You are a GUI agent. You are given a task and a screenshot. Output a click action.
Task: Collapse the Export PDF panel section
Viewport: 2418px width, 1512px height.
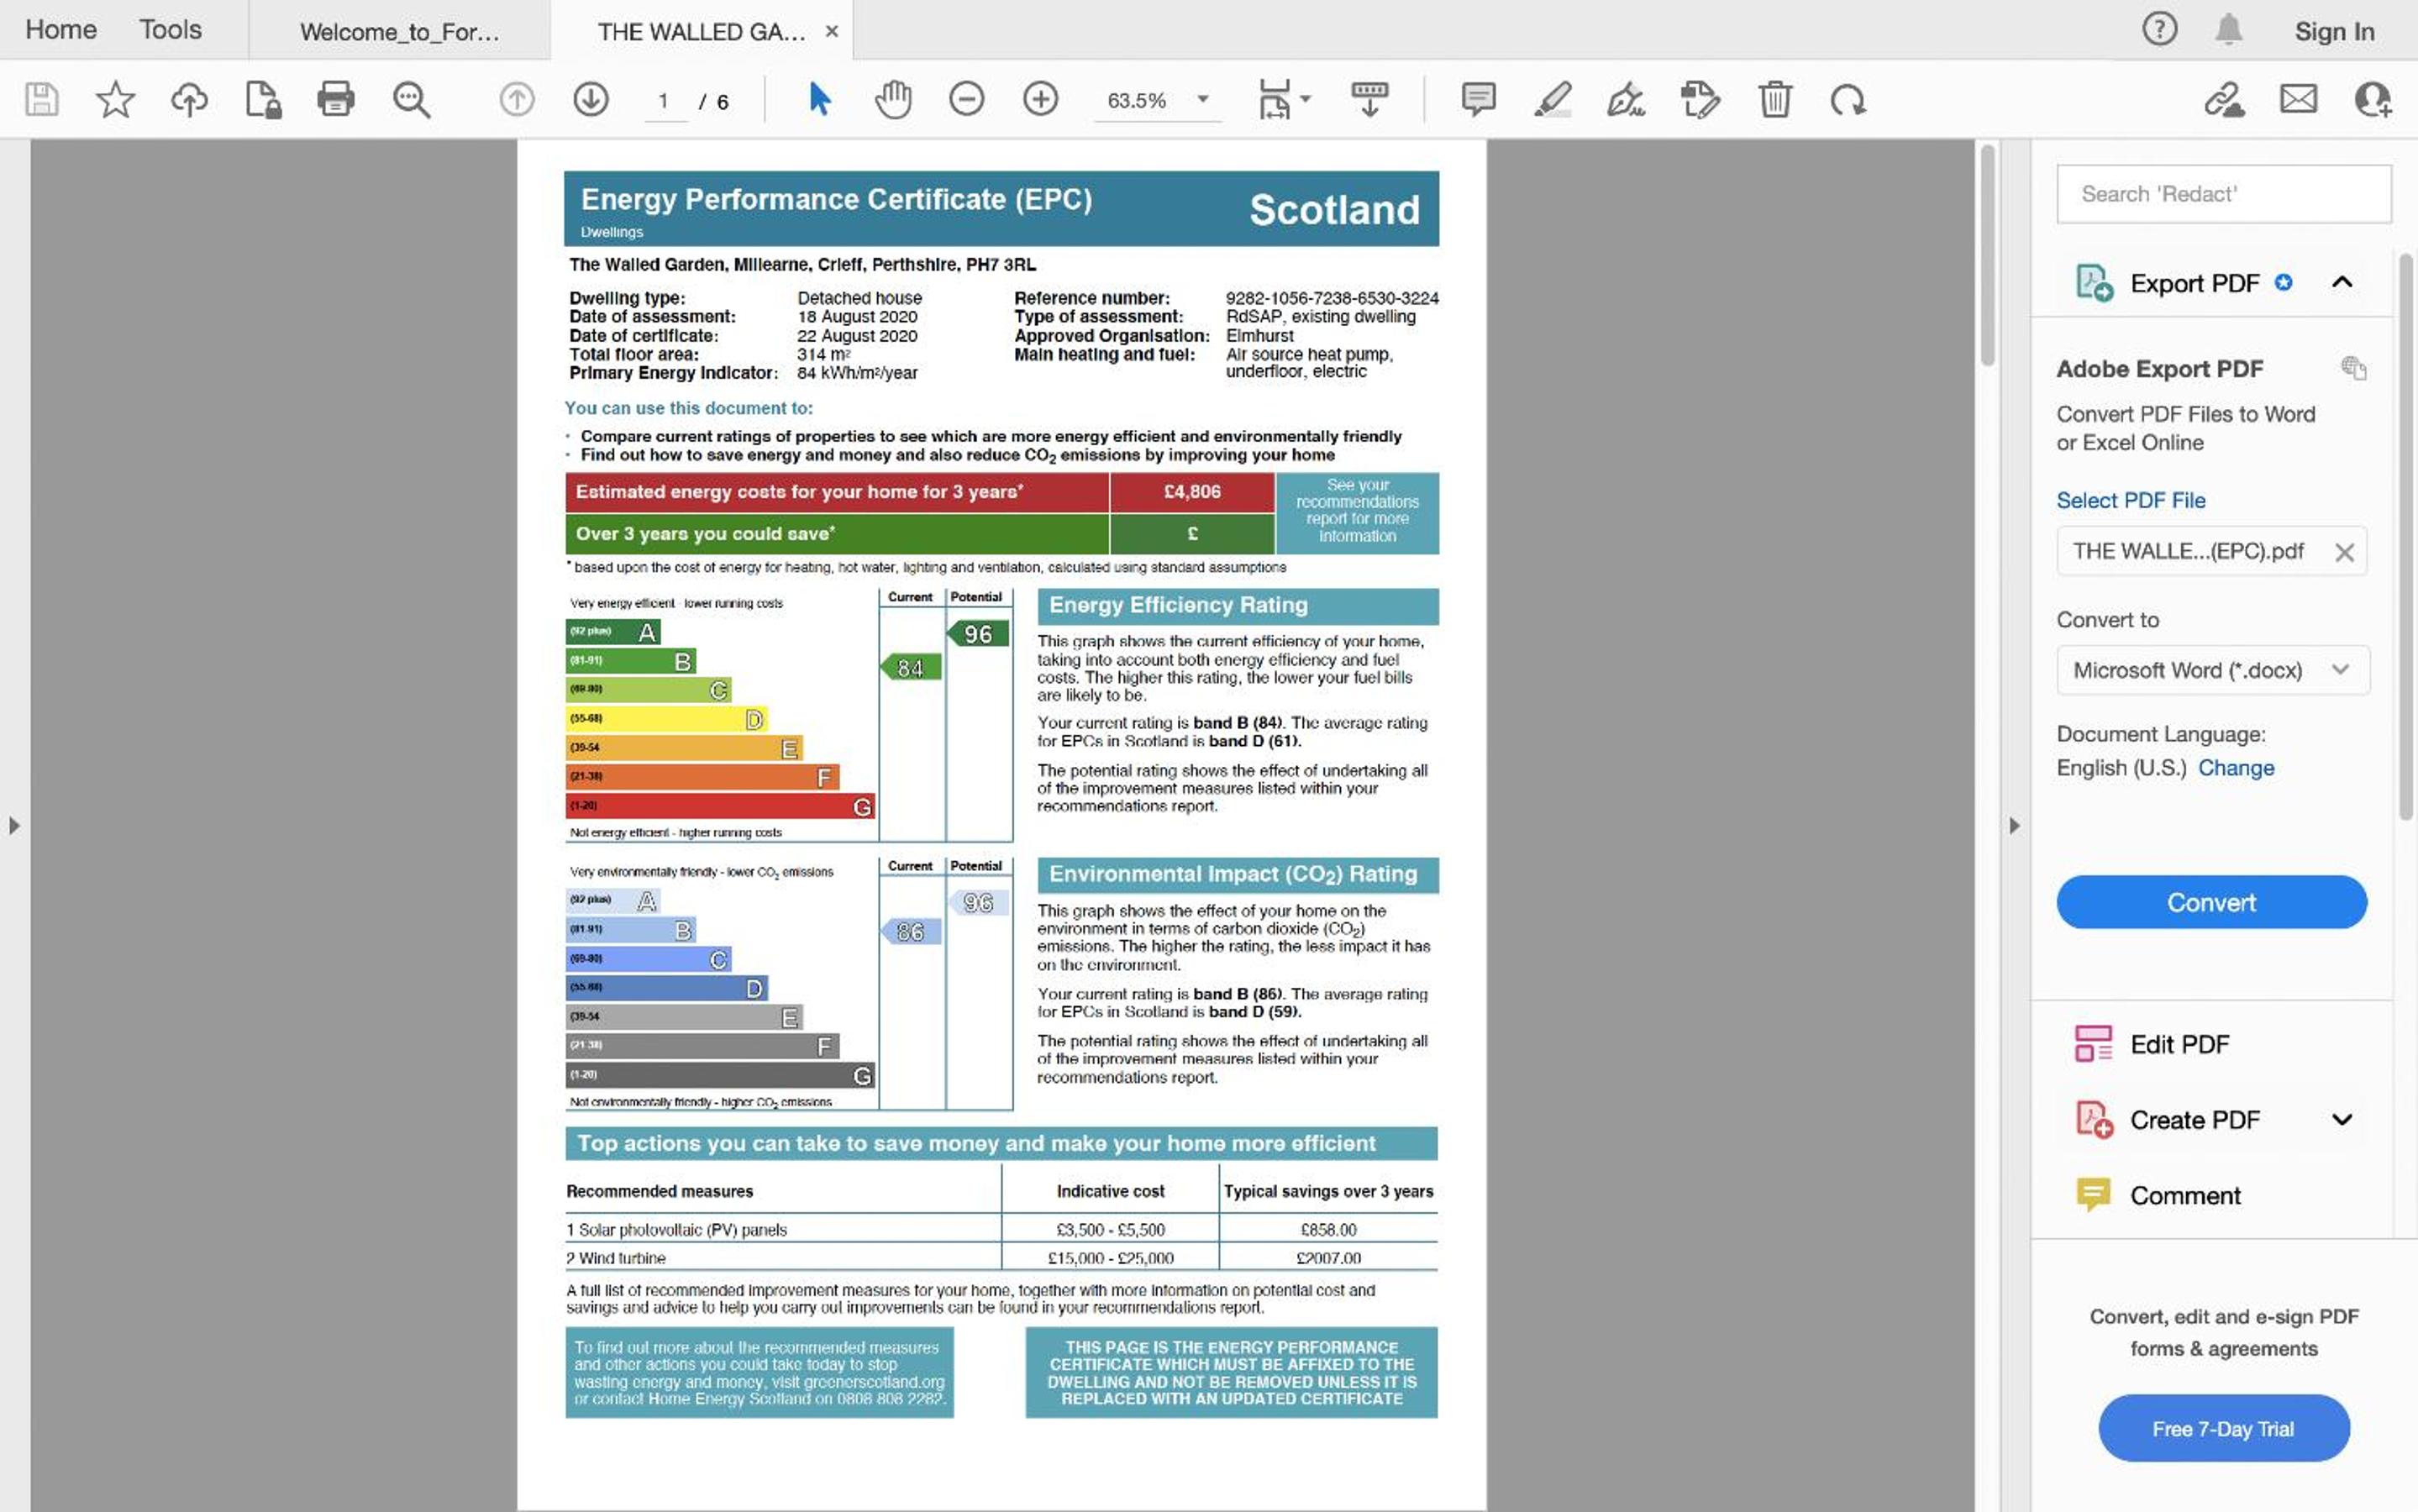point(2342,283)
